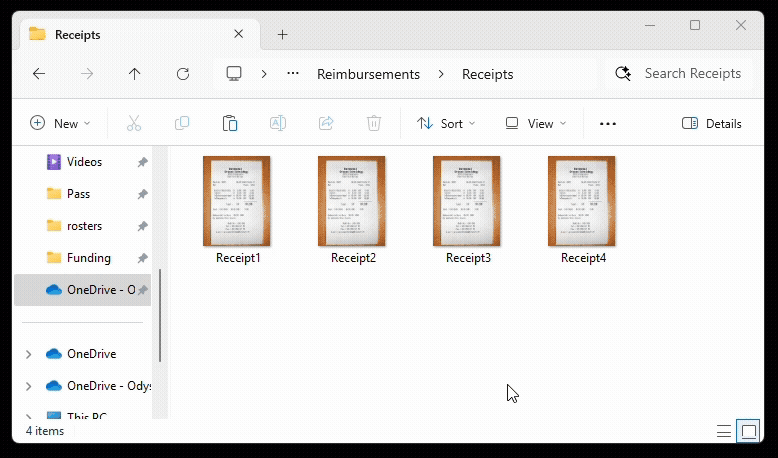Viewport: 778px width, 458px height.
Task: Unpin Videos using its pin icon
Action: [x=142, y=162]
